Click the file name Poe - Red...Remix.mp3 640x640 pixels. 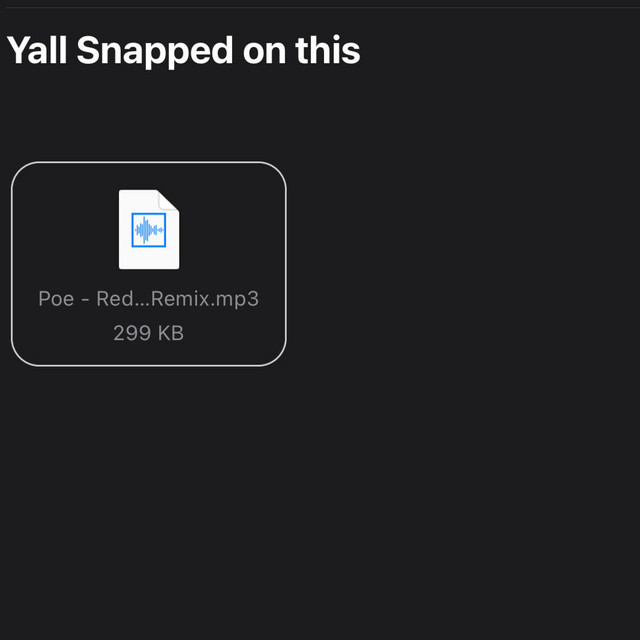click(x=148, y=299)
